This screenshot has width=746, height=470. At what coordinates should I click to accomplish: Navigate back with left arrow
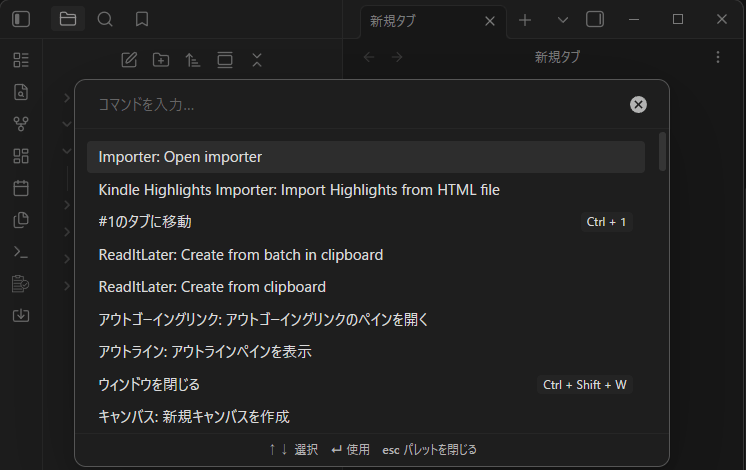369,57
